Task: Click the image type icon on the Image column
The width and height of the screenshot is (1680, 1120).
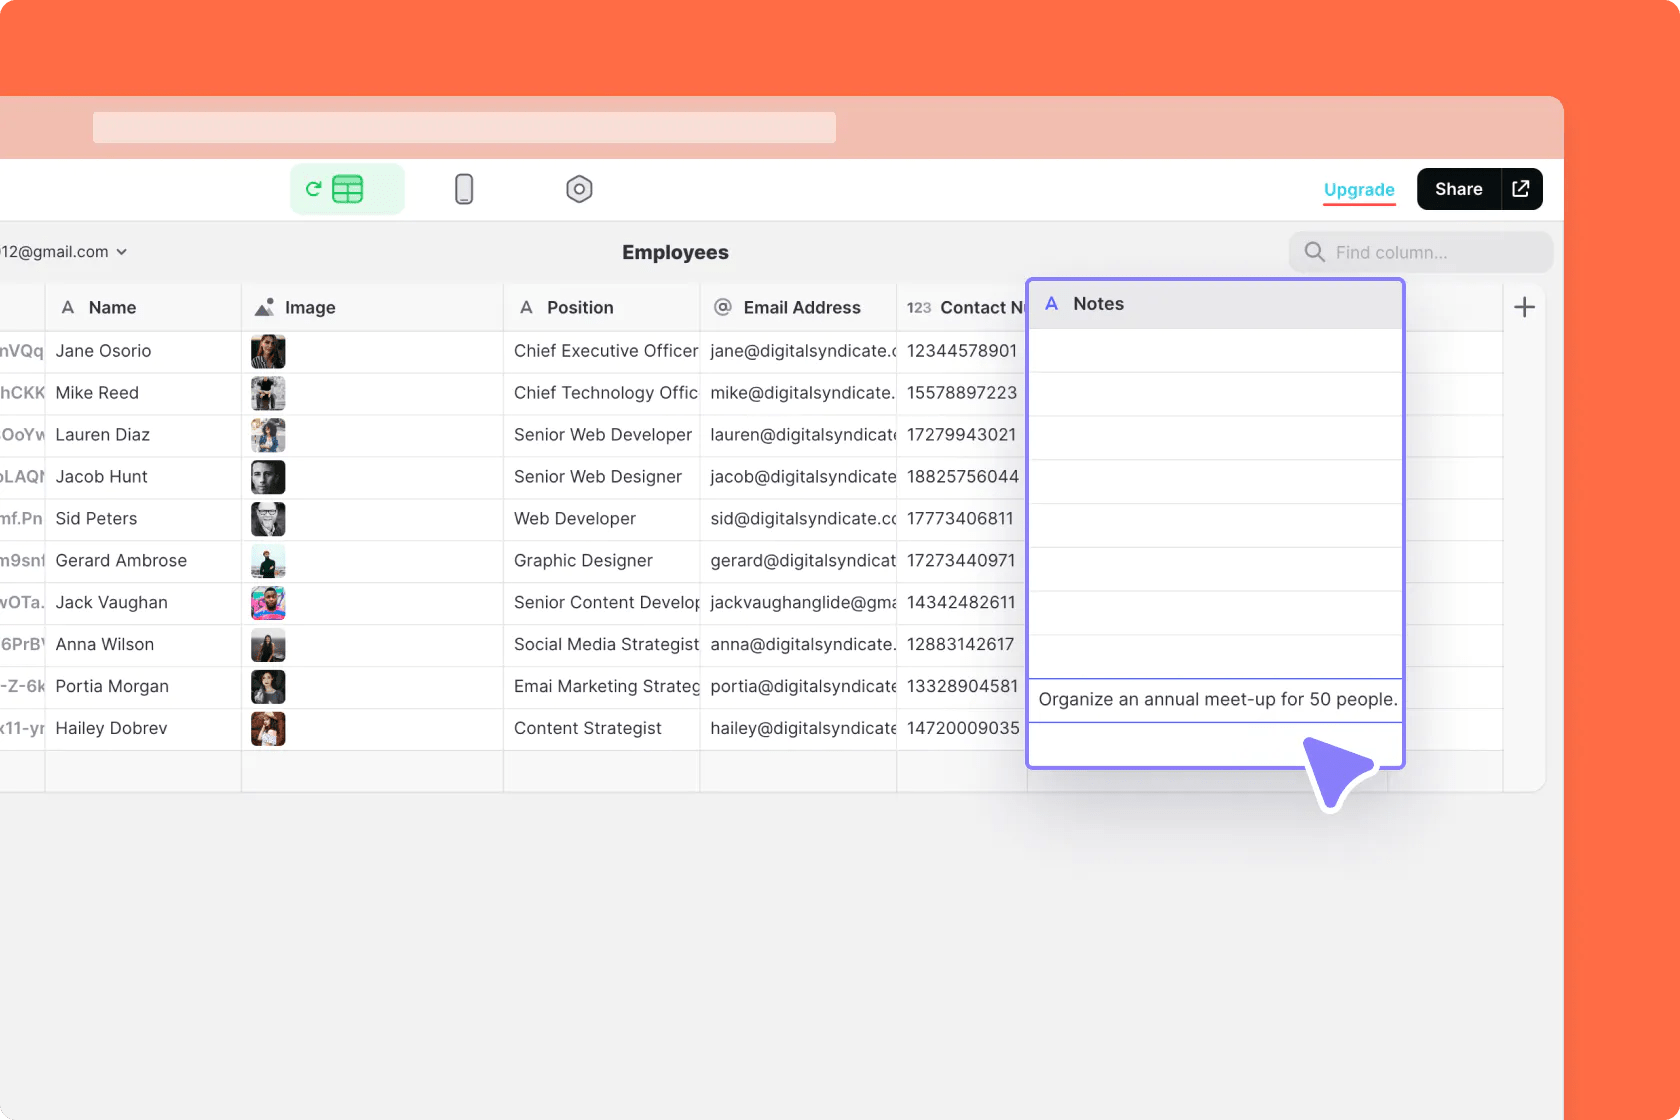Action: (263, 307)
